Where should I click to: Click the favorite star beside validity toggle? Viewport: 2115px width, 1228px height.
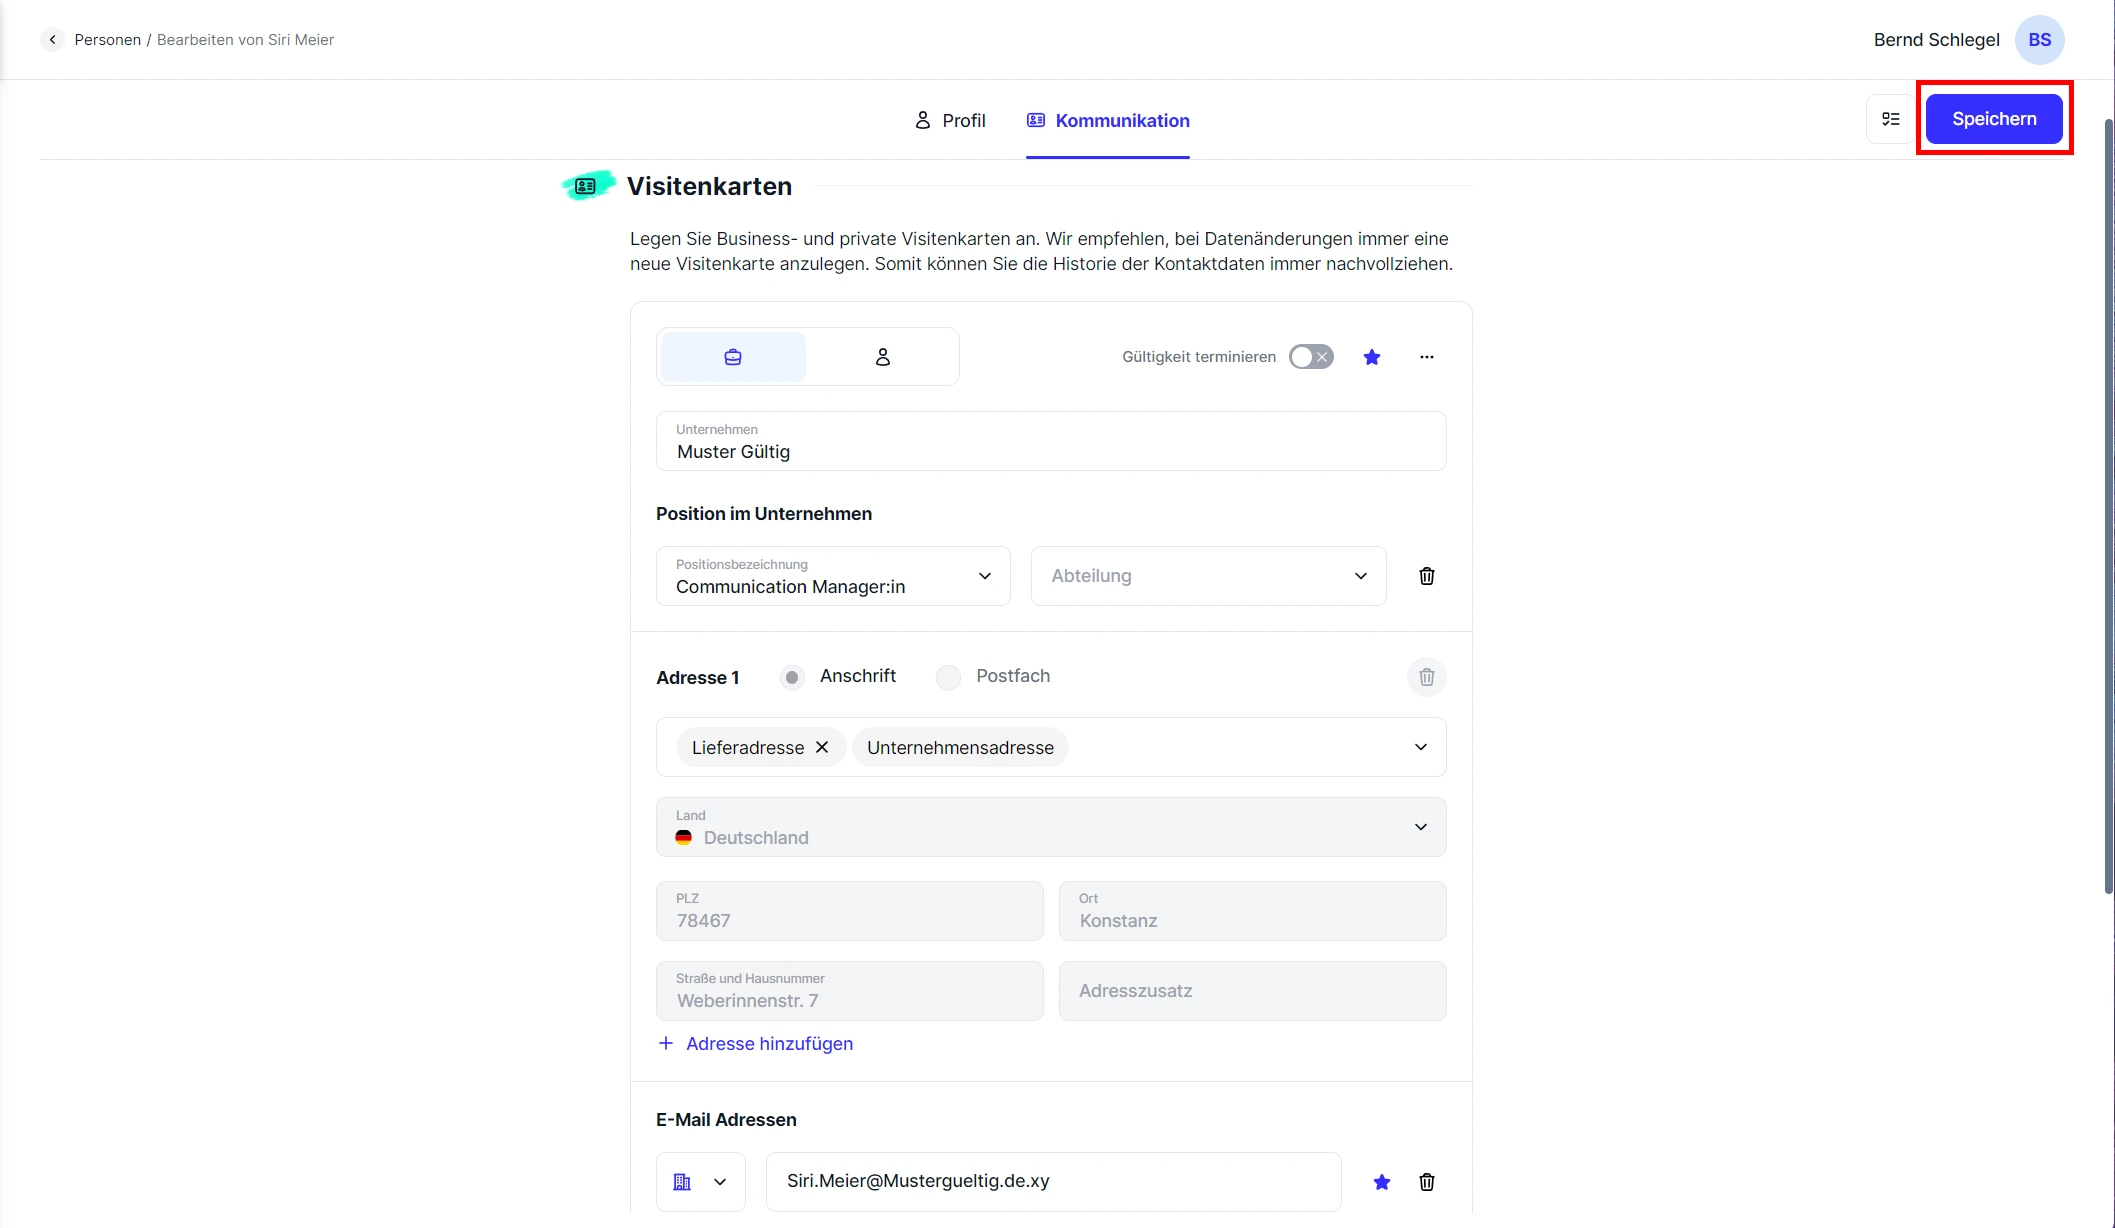(1372, 357)
